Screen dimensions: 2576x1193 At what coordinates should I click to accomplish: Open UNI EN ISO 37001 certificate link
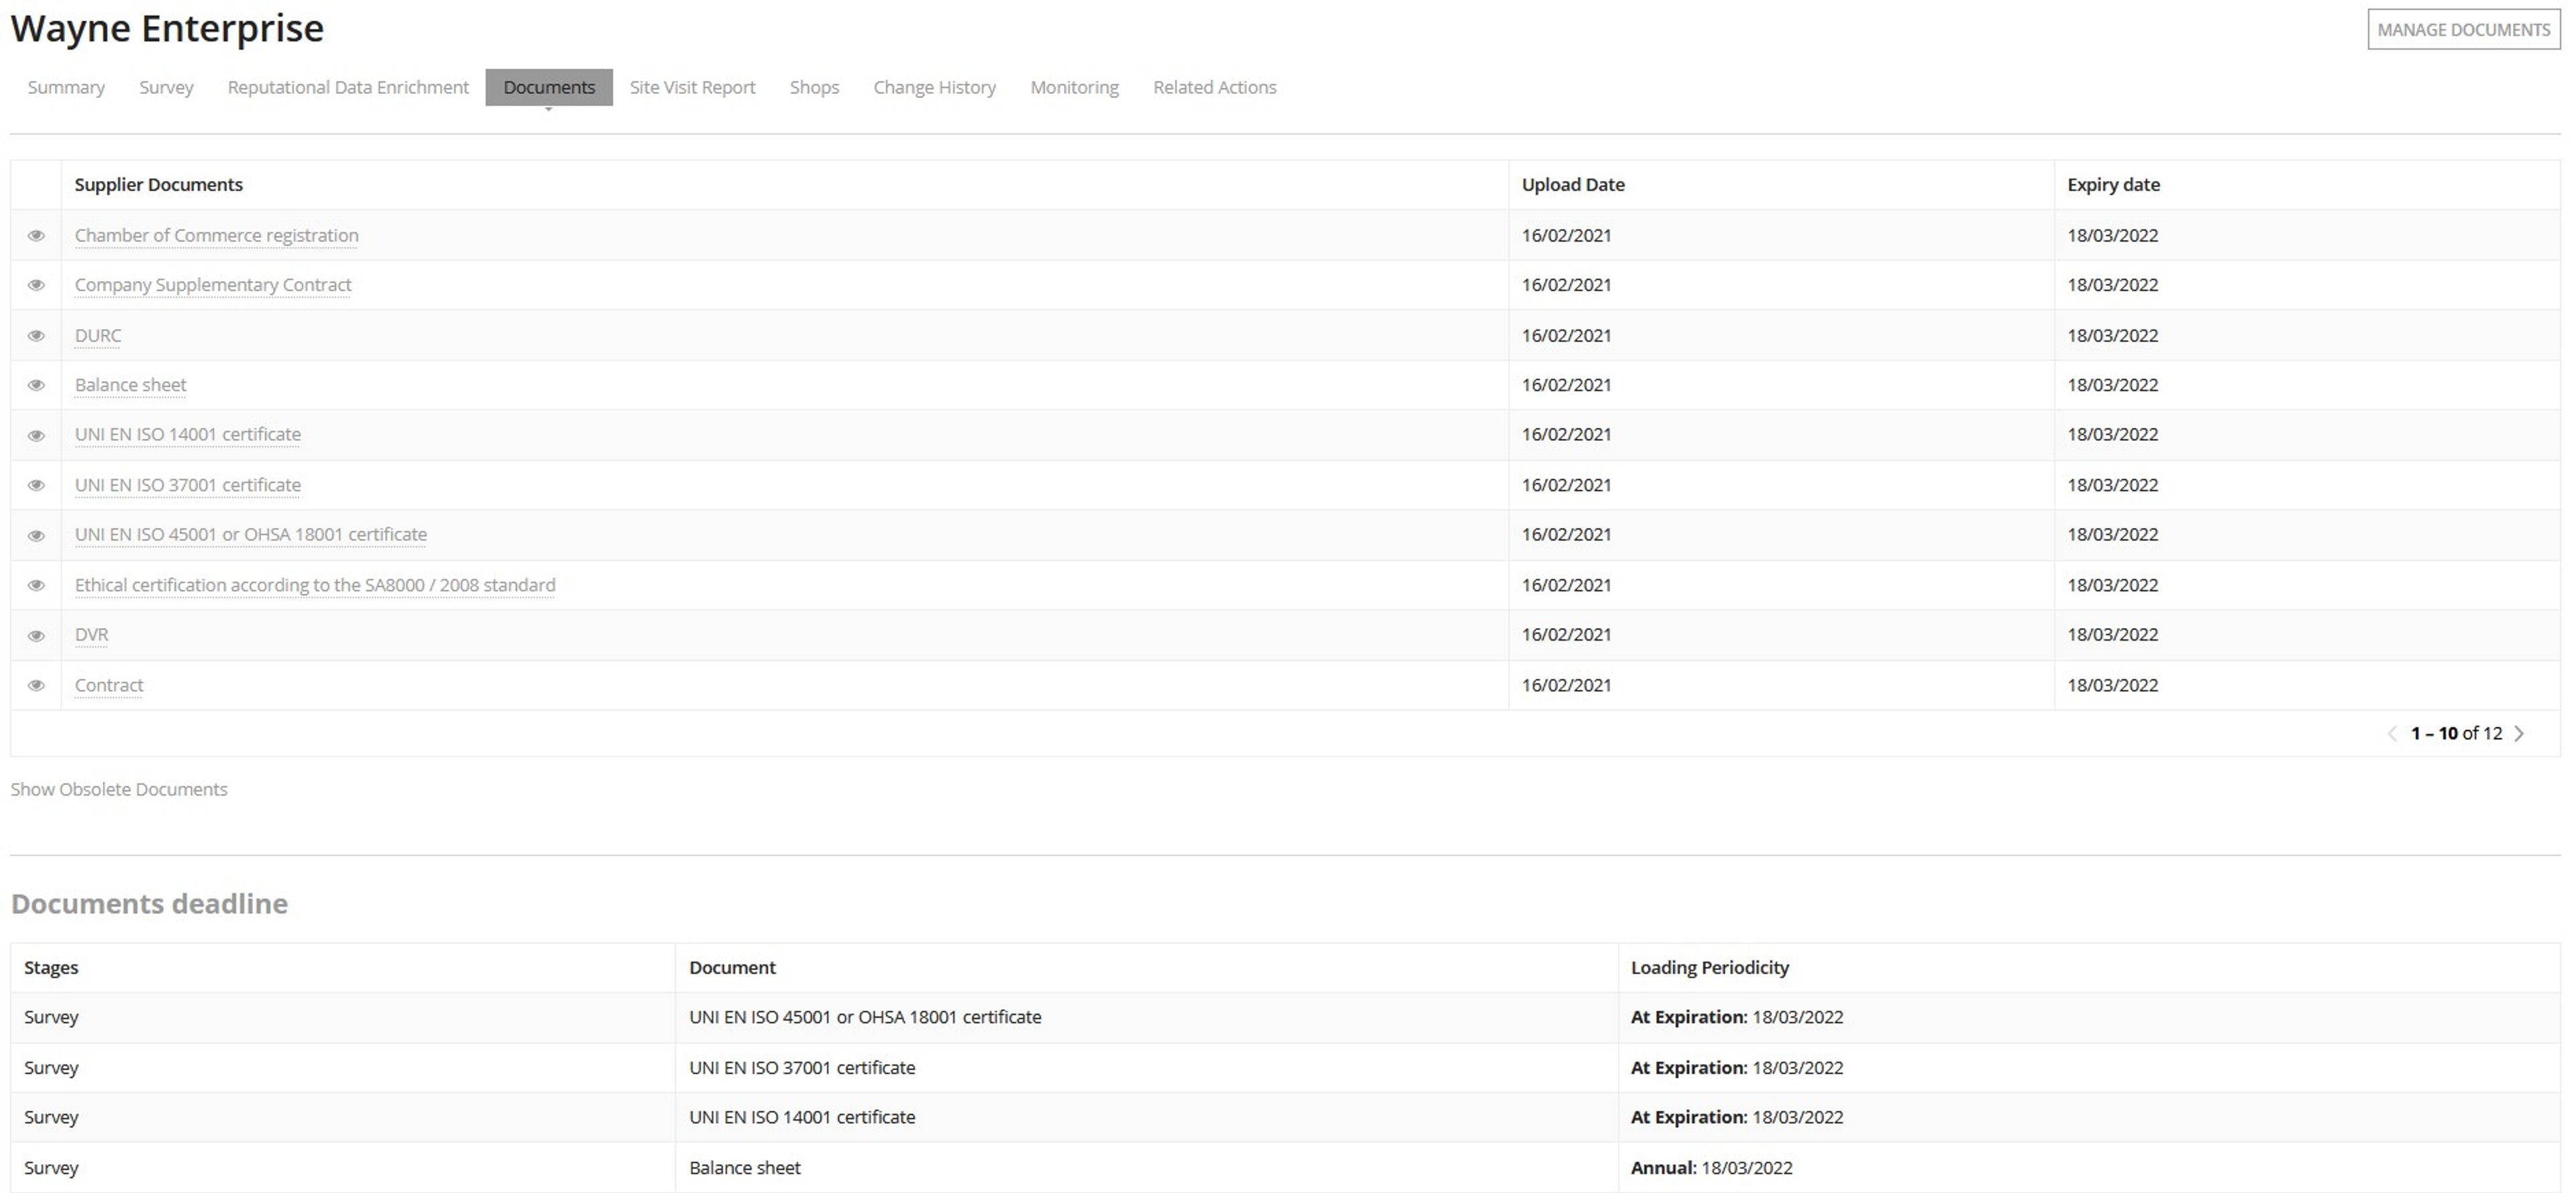point(188,485)
